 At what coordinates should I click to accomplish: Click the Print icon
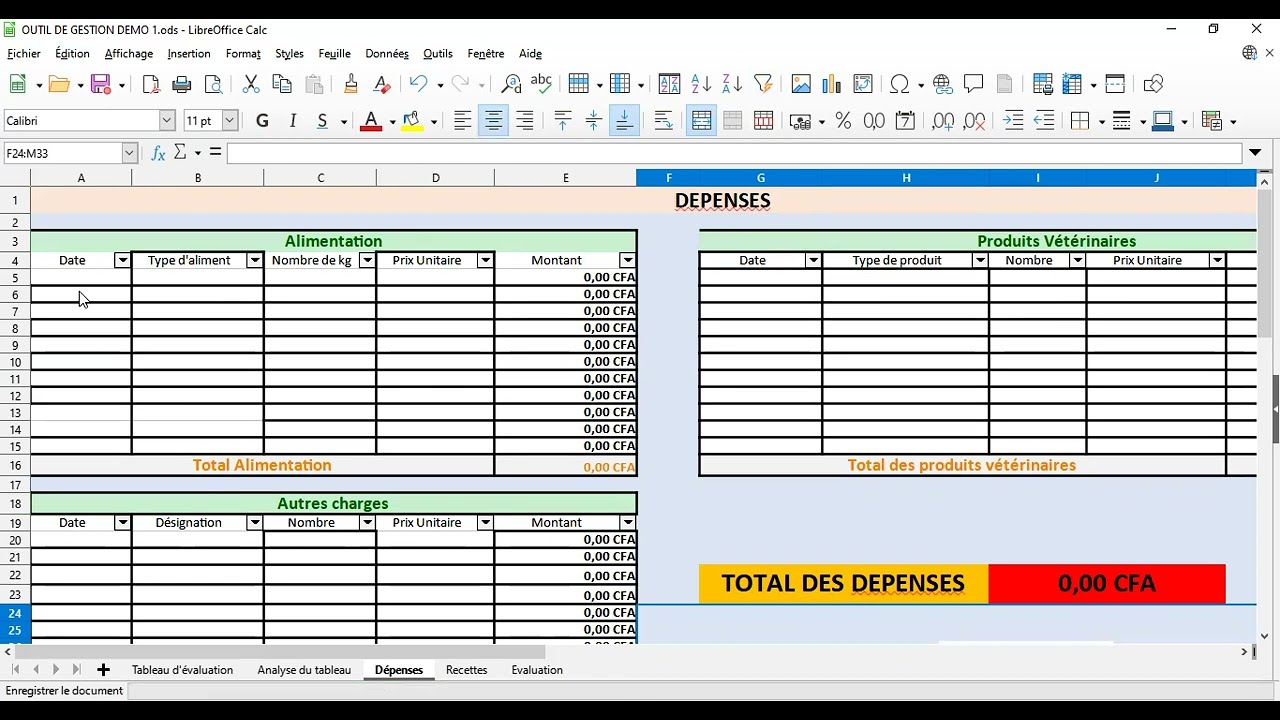[x=182, y=84]
